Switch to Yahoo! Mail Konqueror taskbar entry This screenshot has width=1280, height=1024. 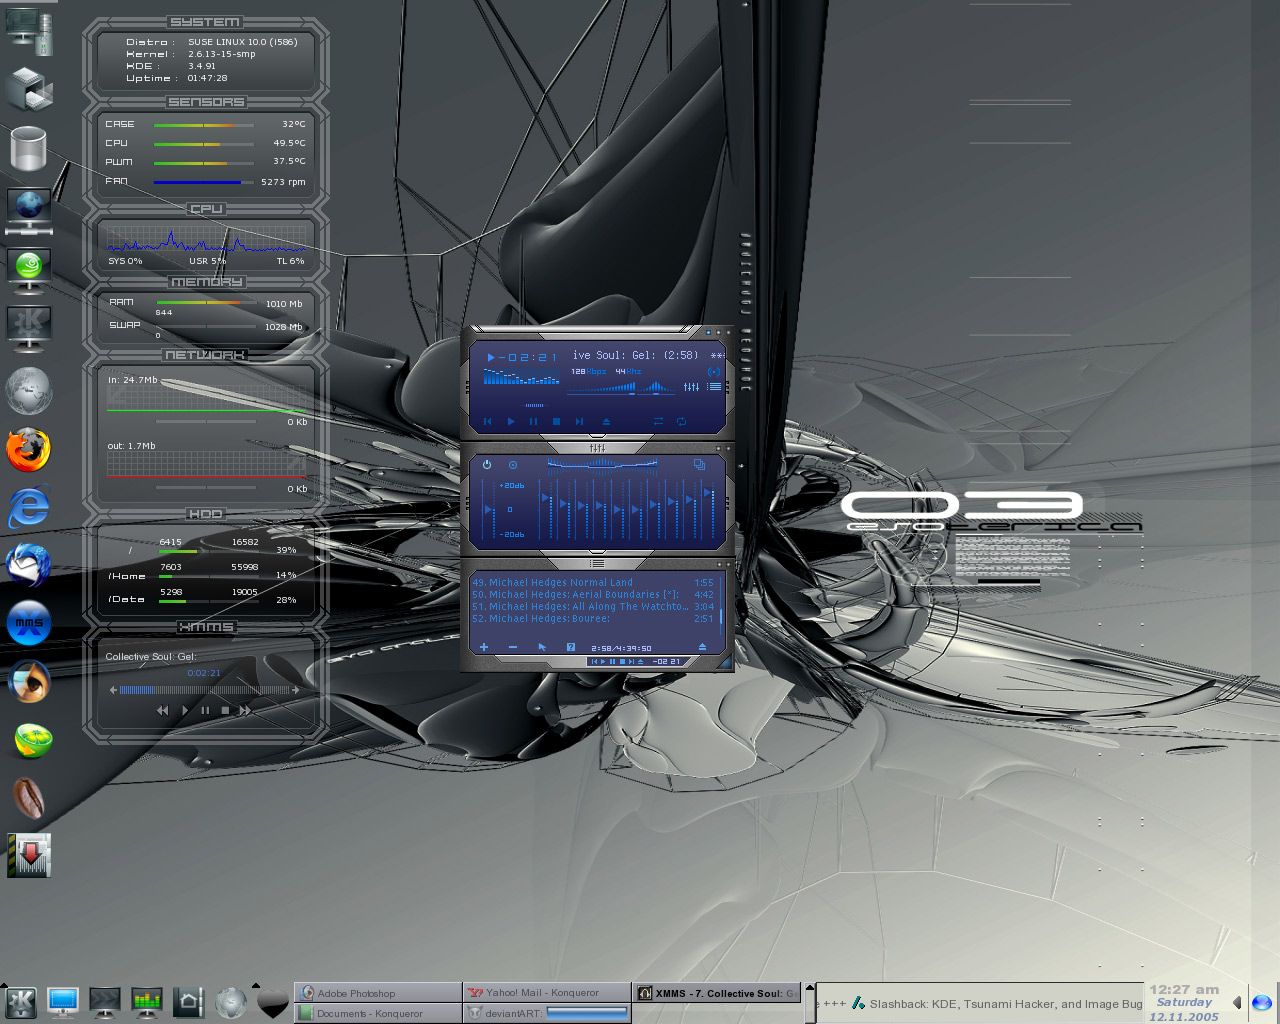(547, 993)
